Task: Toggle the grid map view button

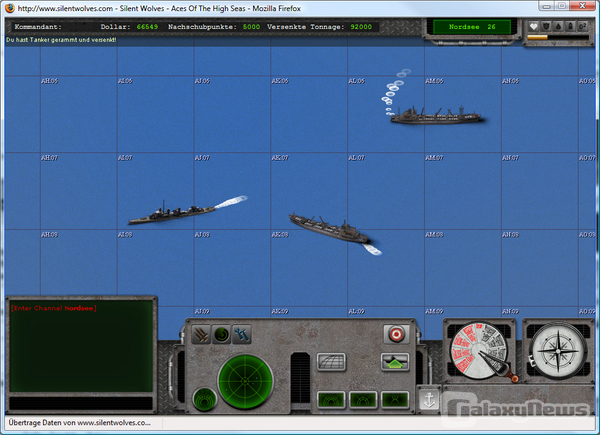Action: click(331, 361)
